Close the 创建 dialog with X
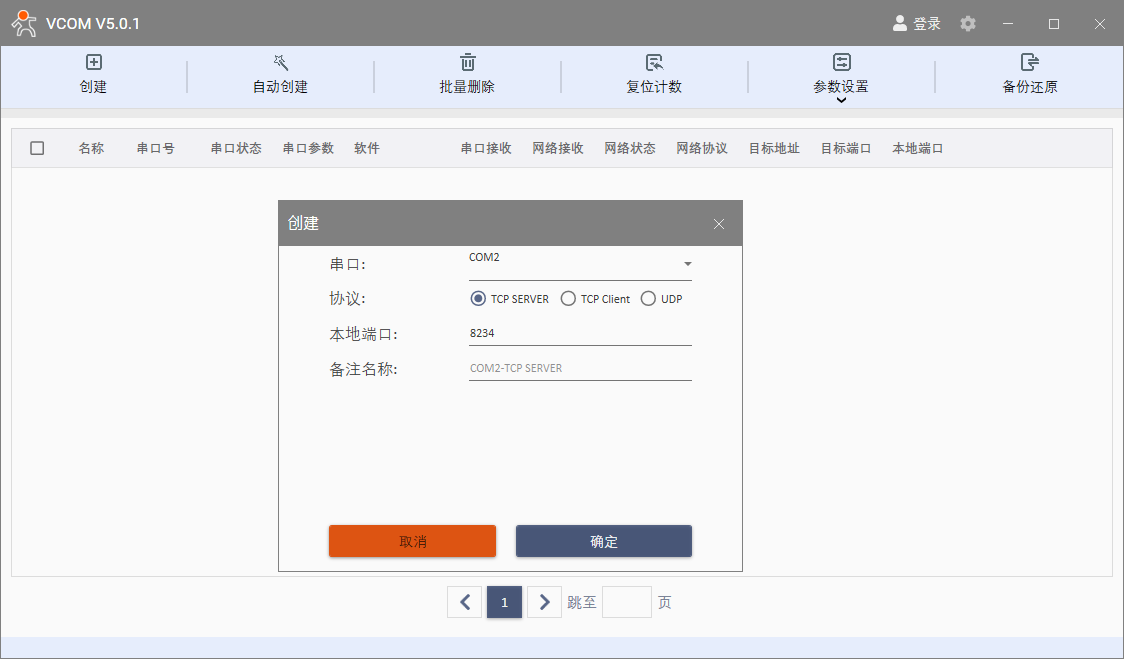 click(718, 224)
